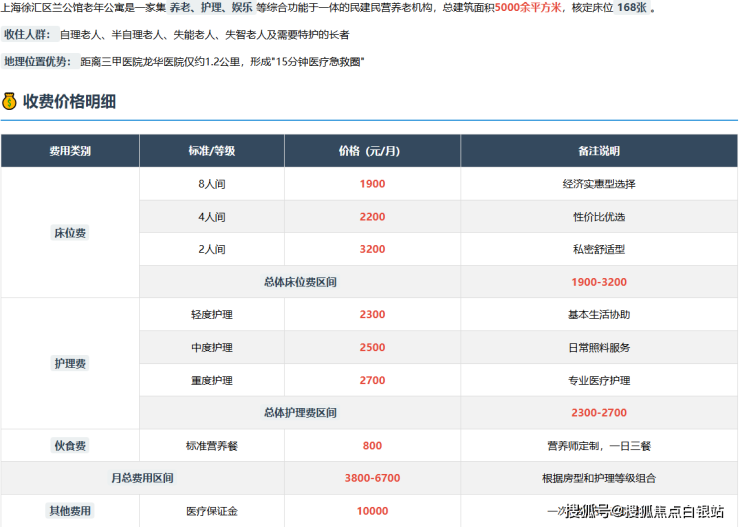Click the 收住人群 label tag
The height and width of the screenshot is (527, 740).
[27, 34]
